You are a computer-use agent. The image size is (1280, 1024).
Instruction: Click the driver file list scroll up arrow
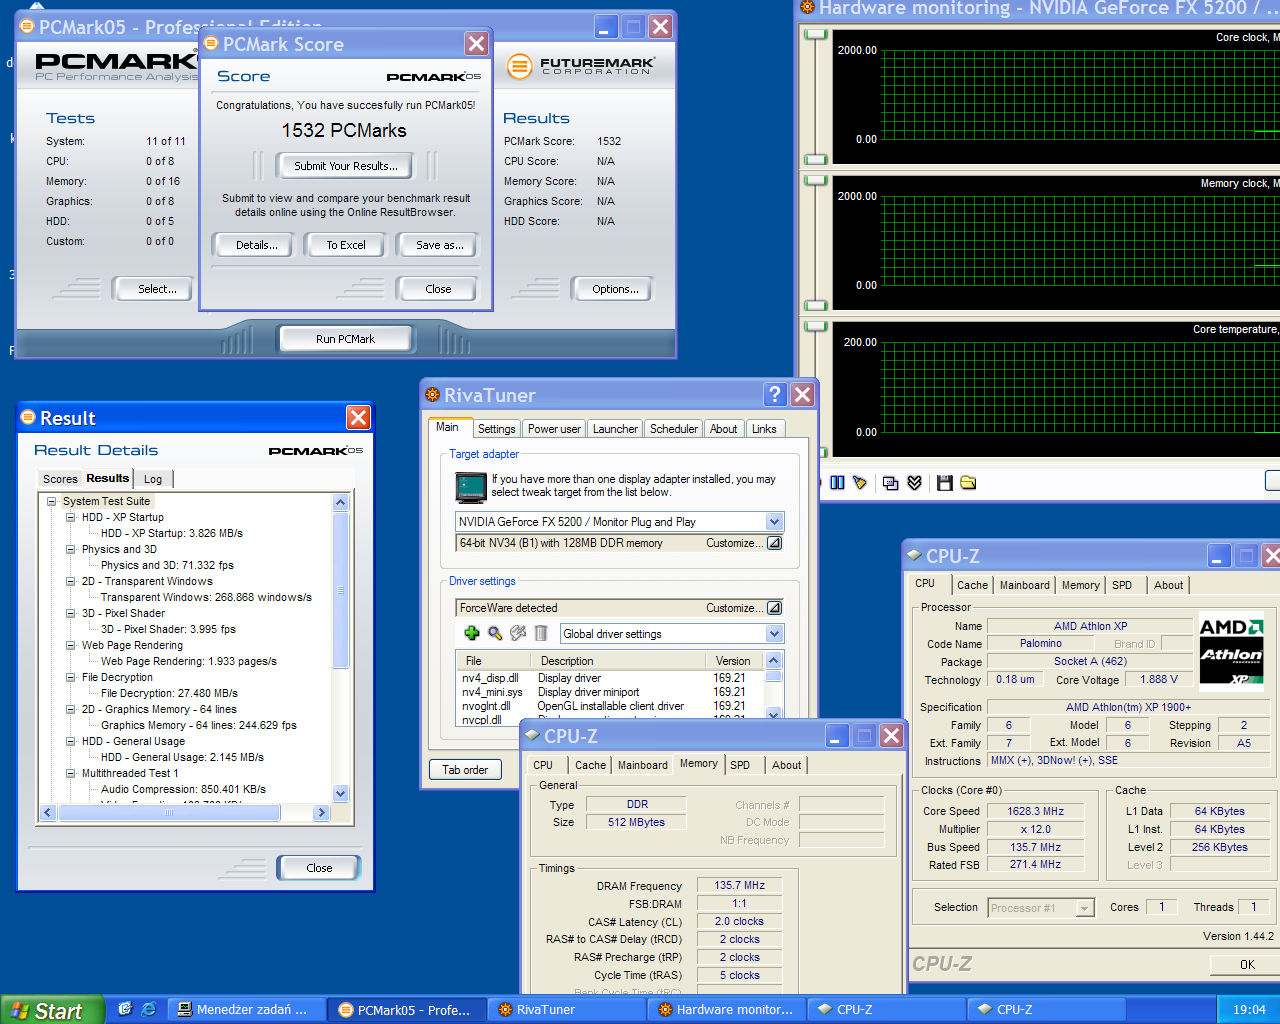tap(773, 661)
